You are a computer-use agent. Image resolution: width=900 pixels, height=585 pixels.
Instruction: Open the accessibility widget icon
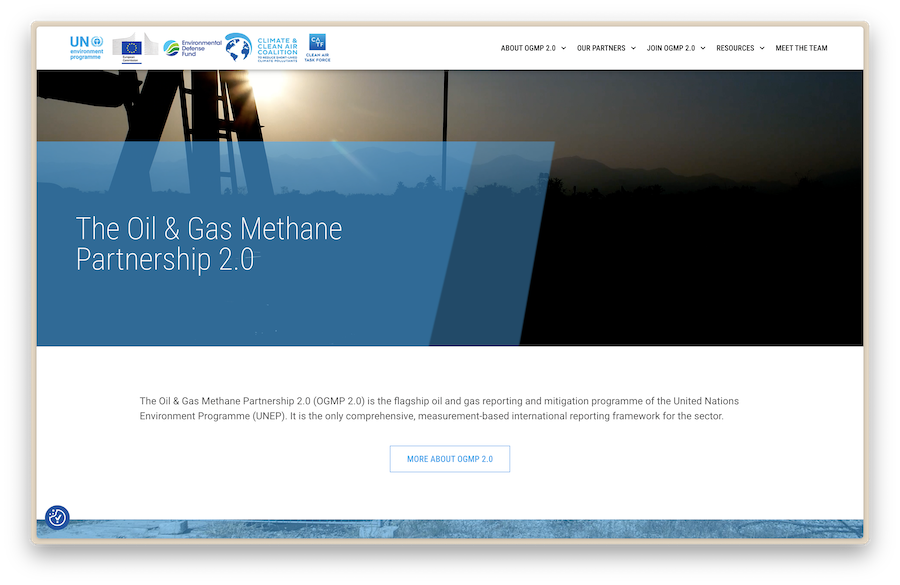(58, 517)
